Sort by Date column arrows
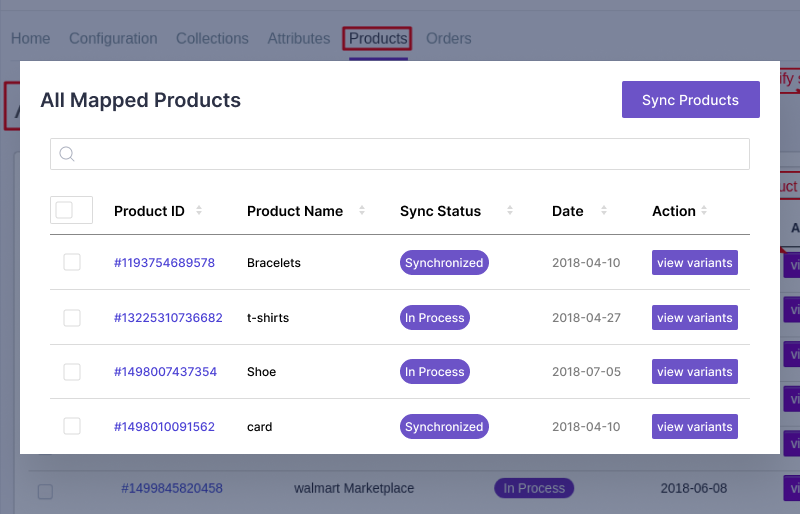Screen dimensions: 800x514 [604, 211]
